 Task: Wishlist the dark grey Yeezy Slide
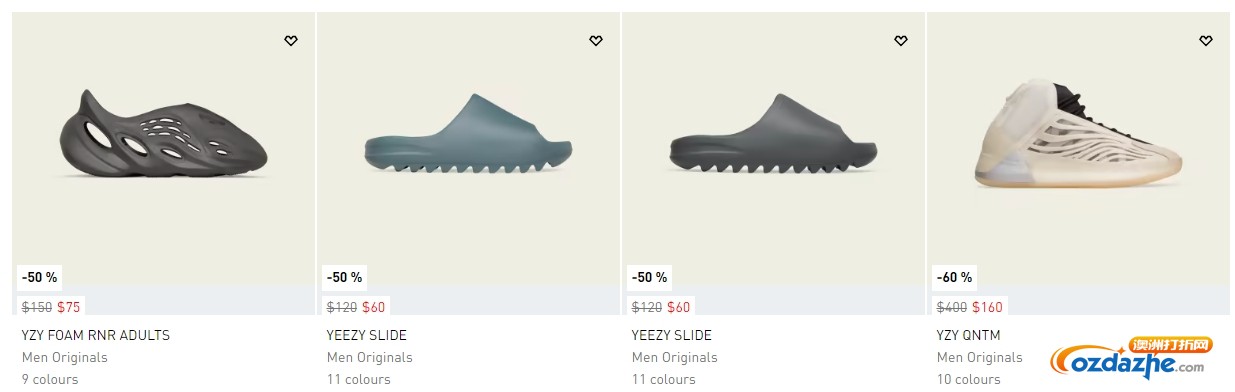coord(901,41)
